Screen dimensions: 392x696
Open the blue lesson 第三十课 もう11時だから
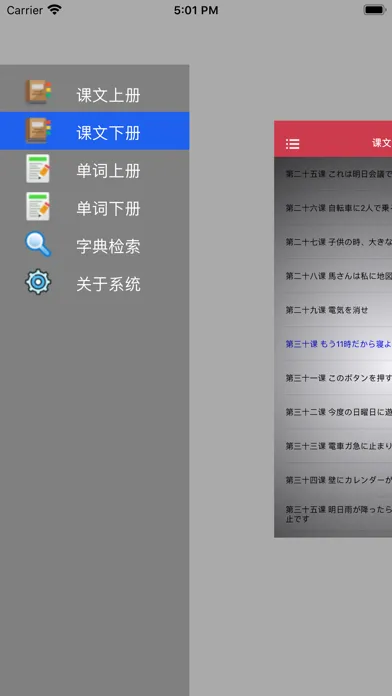(x=333, y=344)
